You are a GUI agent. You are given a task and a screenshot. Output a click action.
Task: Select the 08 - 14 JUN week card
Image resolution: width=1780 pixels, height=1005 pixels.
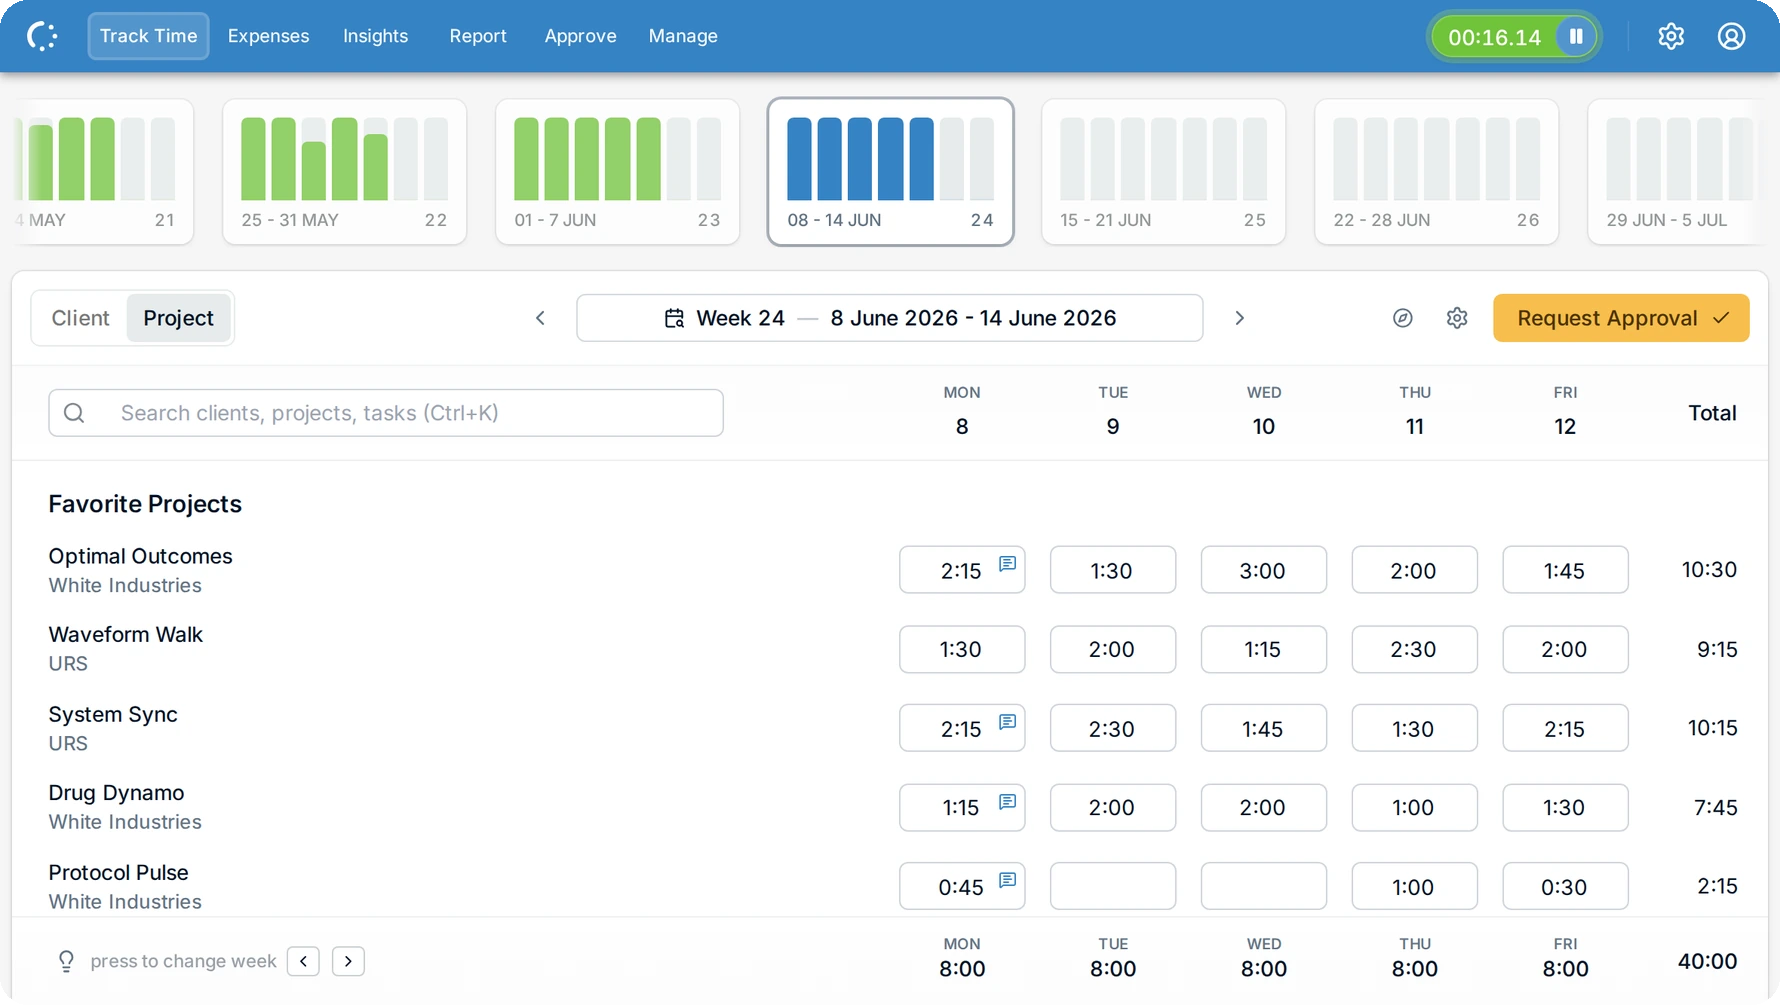pos(890,172)
